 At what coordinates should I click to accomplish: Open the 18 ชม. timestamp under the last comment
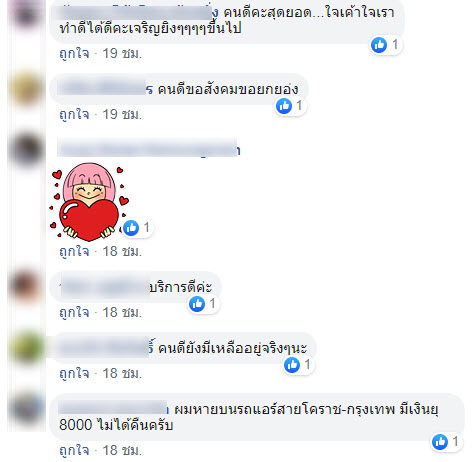tap(122, 450)
